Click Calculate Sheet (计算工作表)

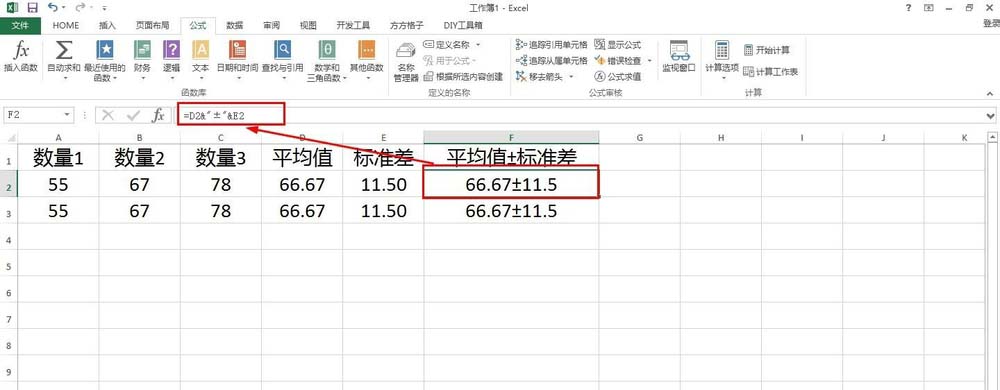[x=770, y=71]
